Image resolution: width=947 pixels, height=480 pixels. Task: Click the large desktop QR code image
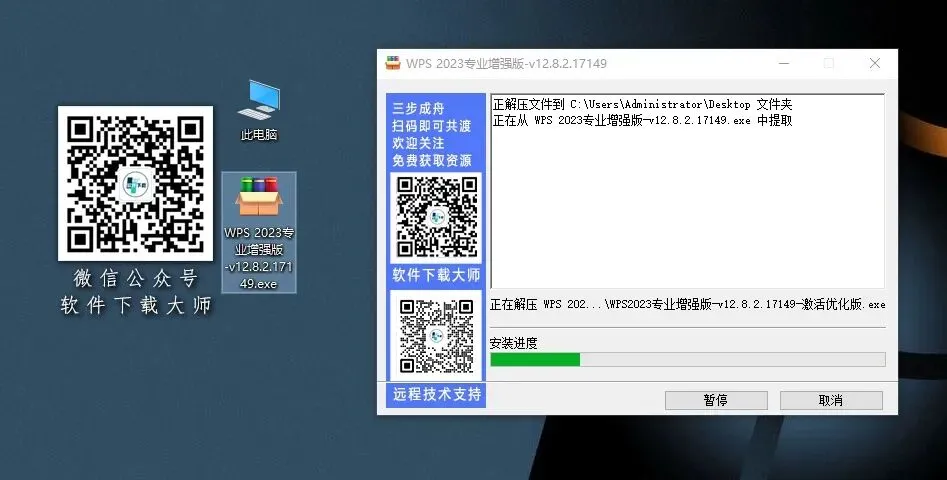(x=135, y=184)
